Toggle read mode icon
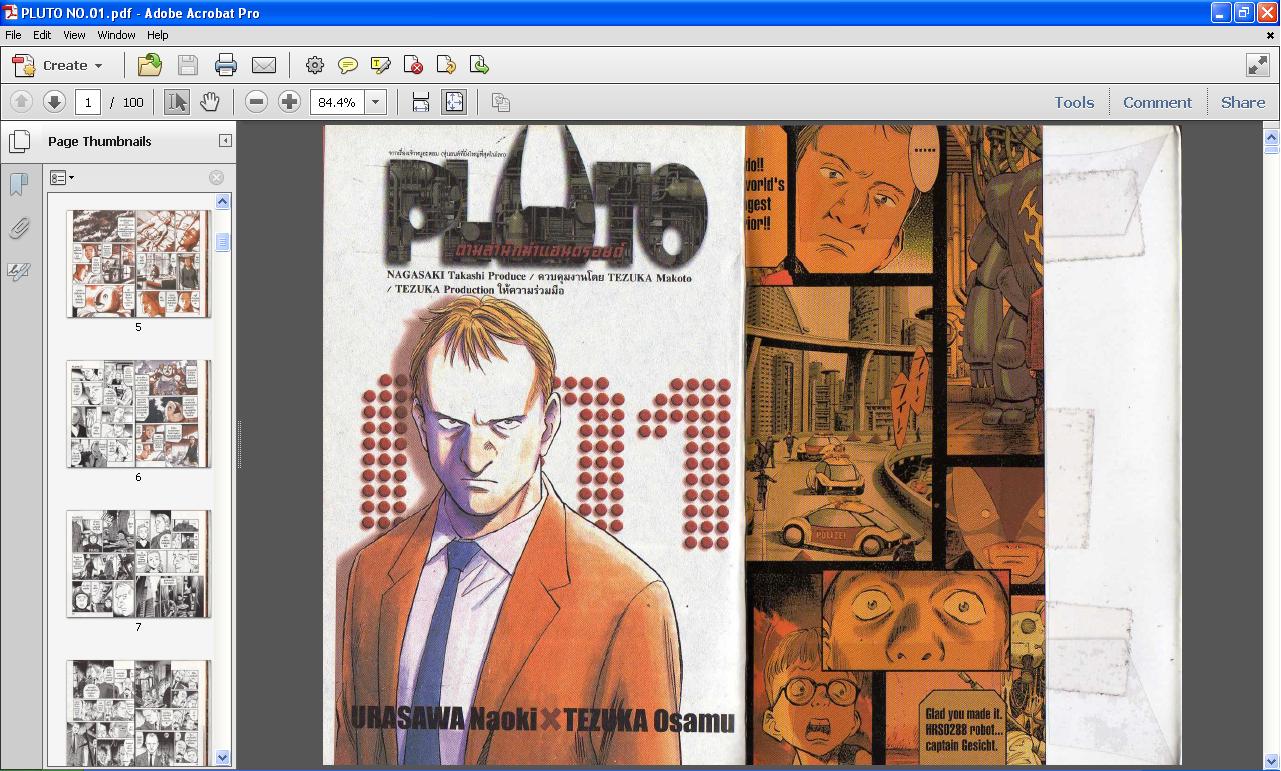The height and width of the screenshot is (771, 1281). (x=1258, y=65)
